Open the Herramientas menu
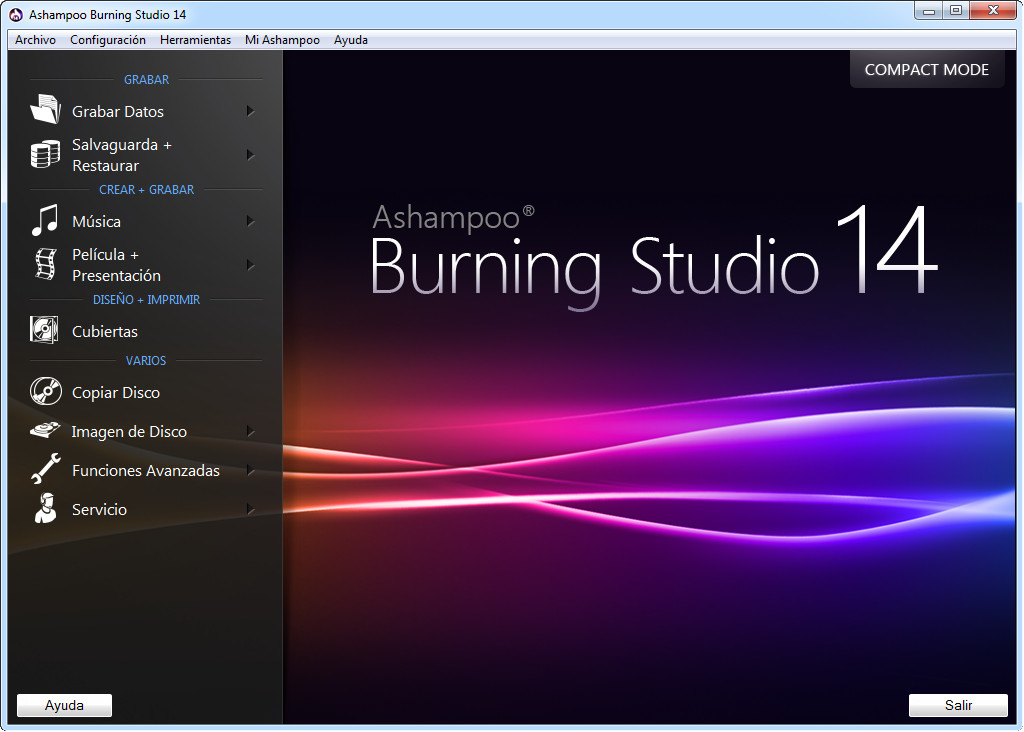Viewport: 1024px width, 732px height. (195, 40)
